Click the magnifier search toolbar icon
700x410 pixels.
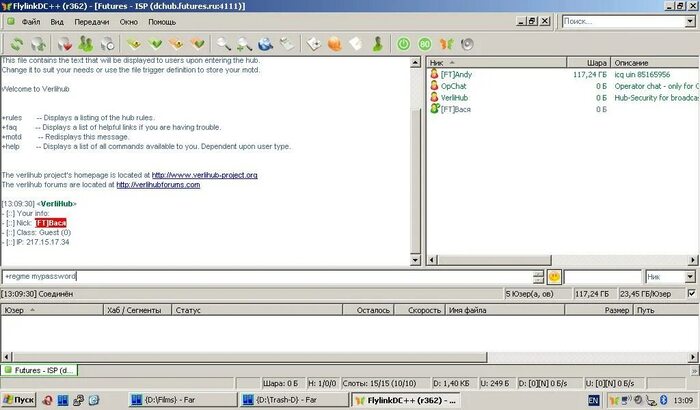pyautogui.click(x=222, y=43)
